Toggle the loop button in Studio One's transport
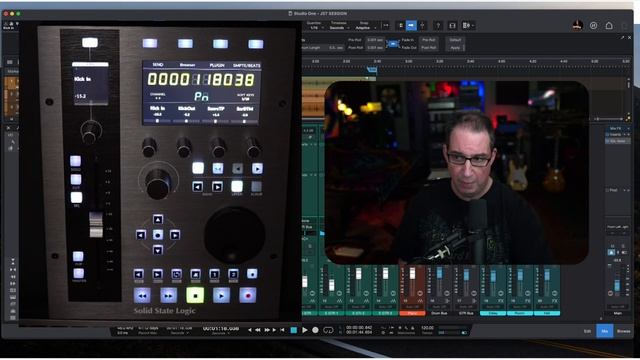This screenshot has width=640, height=360. 328,330
